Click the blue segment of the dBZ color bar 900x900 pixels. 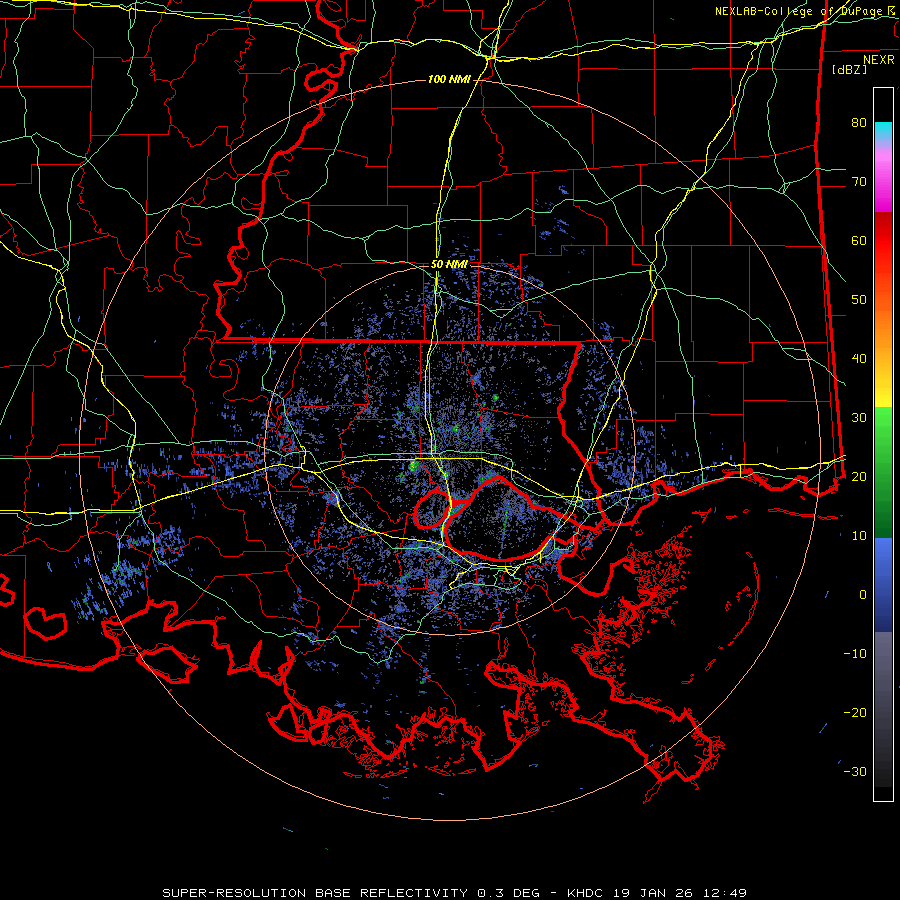click(x=883, y=585)
